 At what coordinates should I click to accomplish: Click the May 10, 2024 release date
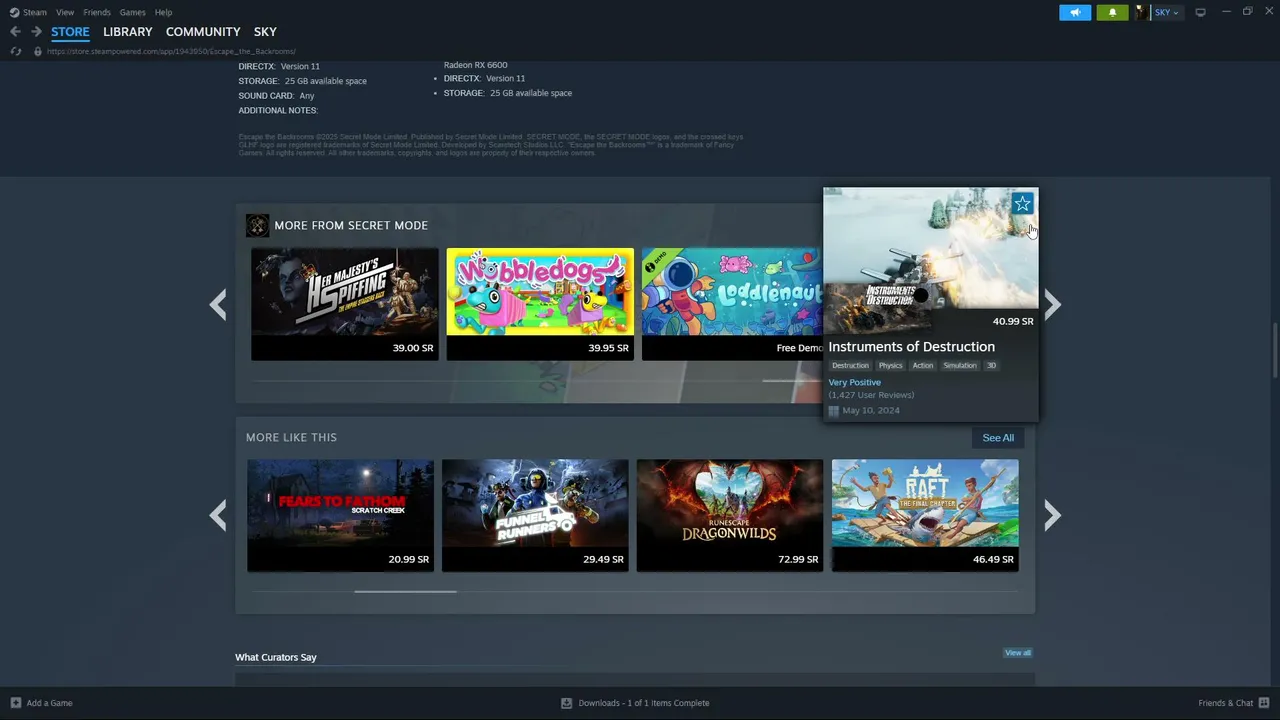pyautogui.click(x=871, y=411)
